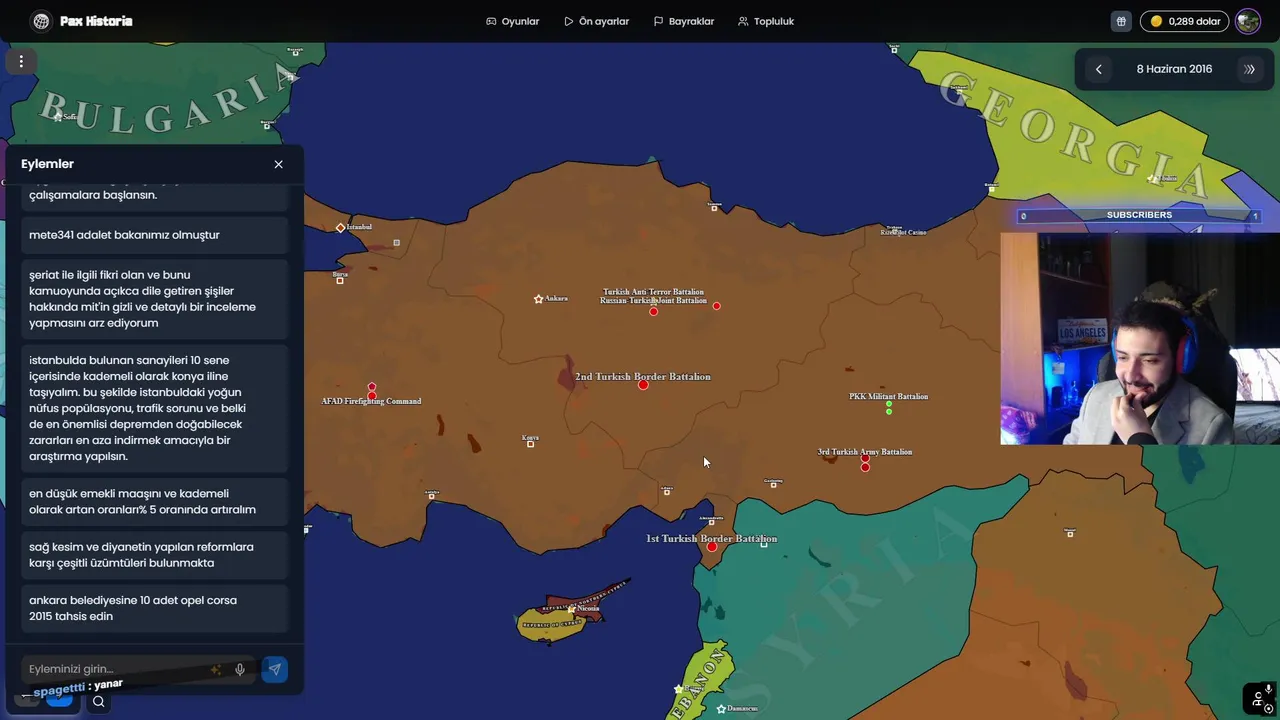This screenshot has width=1280, height=720.
Task: Click the Sofia capital star
Action: tap(58, 117)
